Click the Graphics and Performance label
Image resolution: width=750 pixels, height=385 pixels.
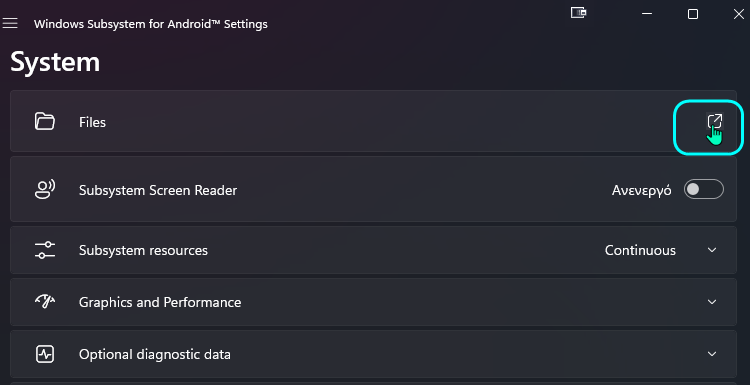(x=160, y=302)
